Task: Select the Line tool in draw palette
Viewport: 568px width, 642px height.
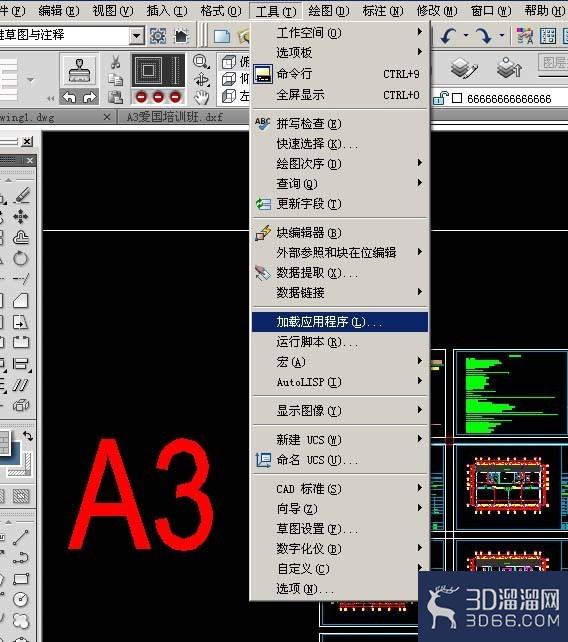Action: point(20,537)
